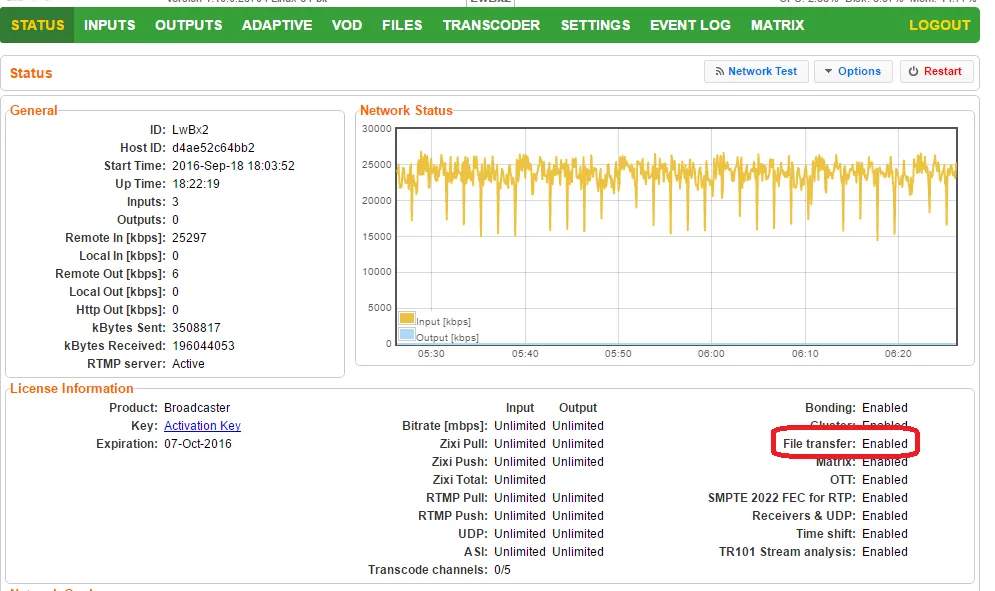
Task: Run the Network Test
Action: point(756,71)
